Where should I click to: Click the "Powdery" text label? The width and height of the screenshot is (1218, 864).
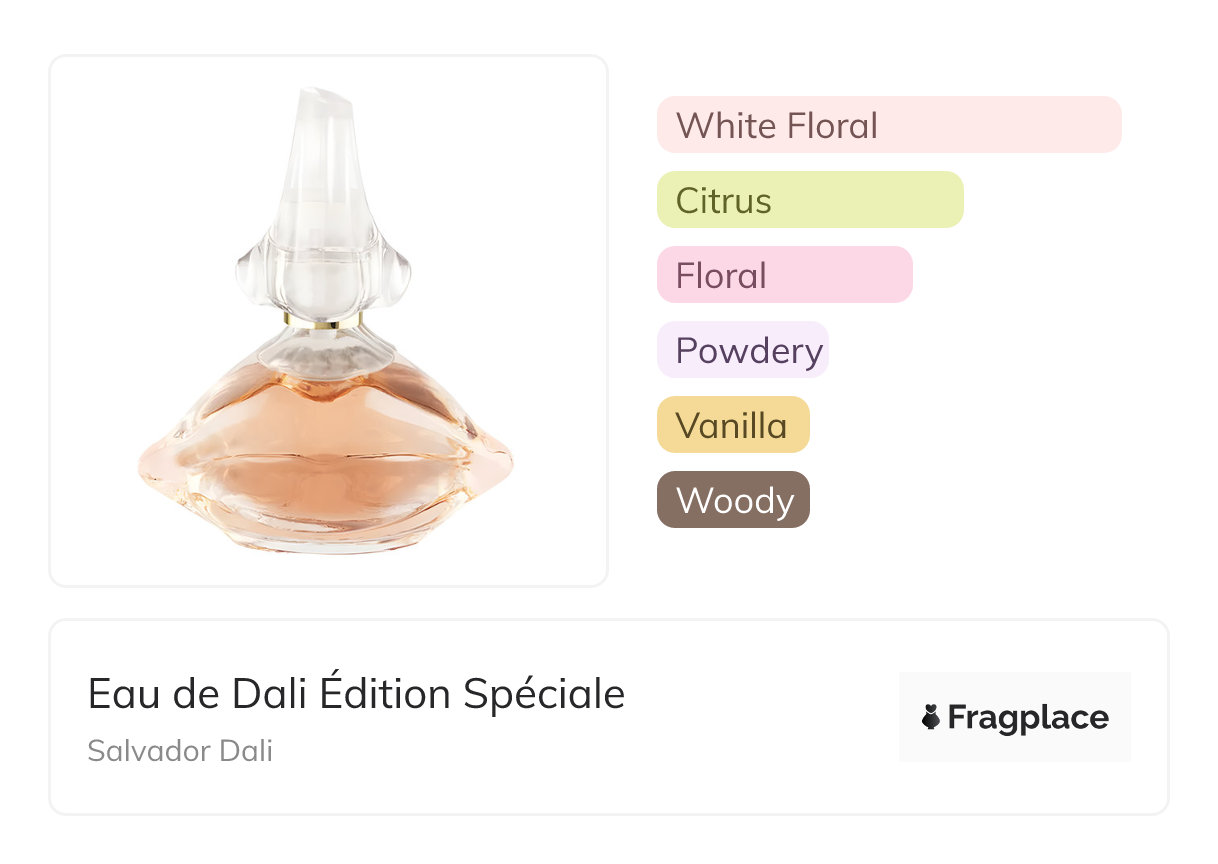(749, 350)
